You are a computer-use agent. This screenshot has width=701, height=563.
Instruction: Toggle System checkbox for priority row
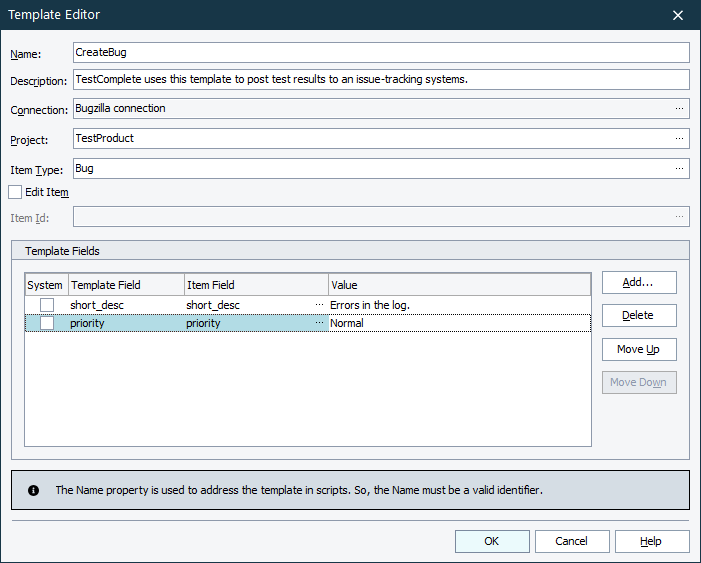(47, 323)
